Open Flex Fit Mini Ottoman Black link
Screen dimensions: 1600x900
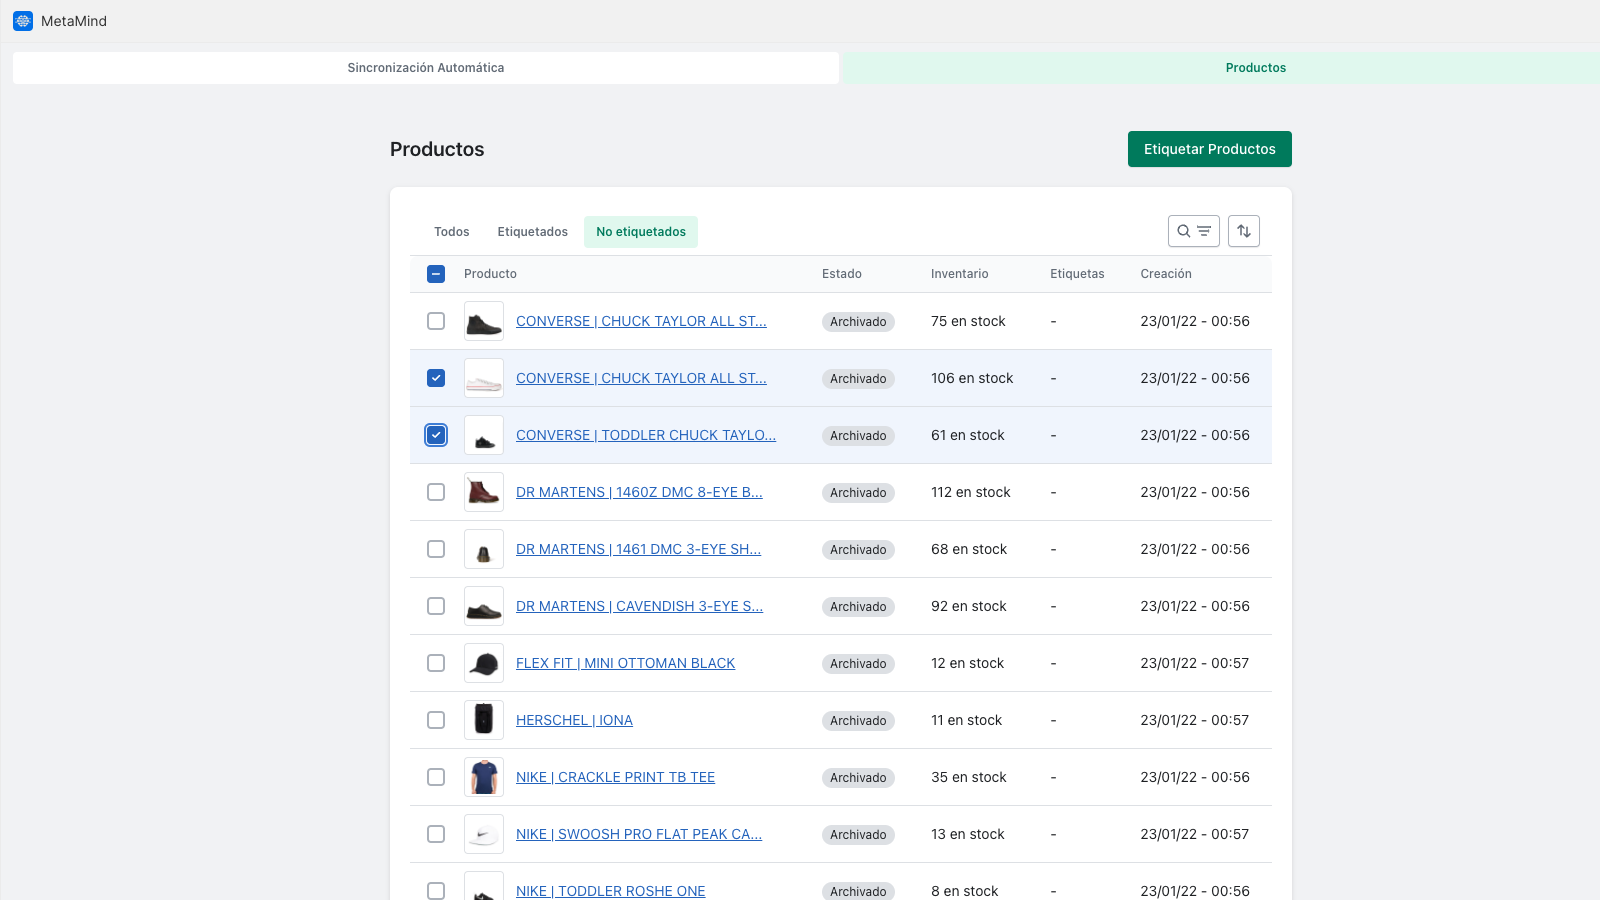click(625, 663)
